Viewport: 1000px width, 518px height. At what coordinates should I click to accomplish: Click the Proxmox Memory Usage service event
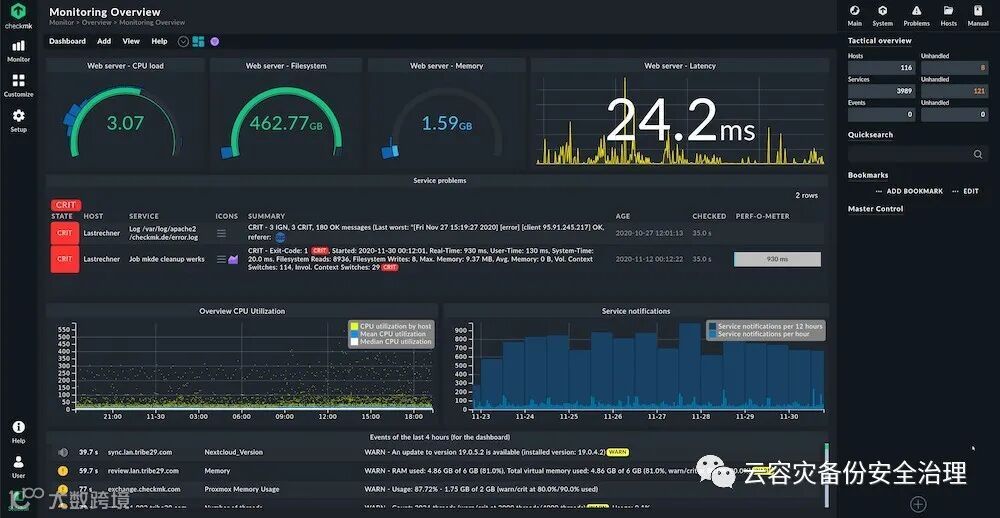[x=242, y=489]
